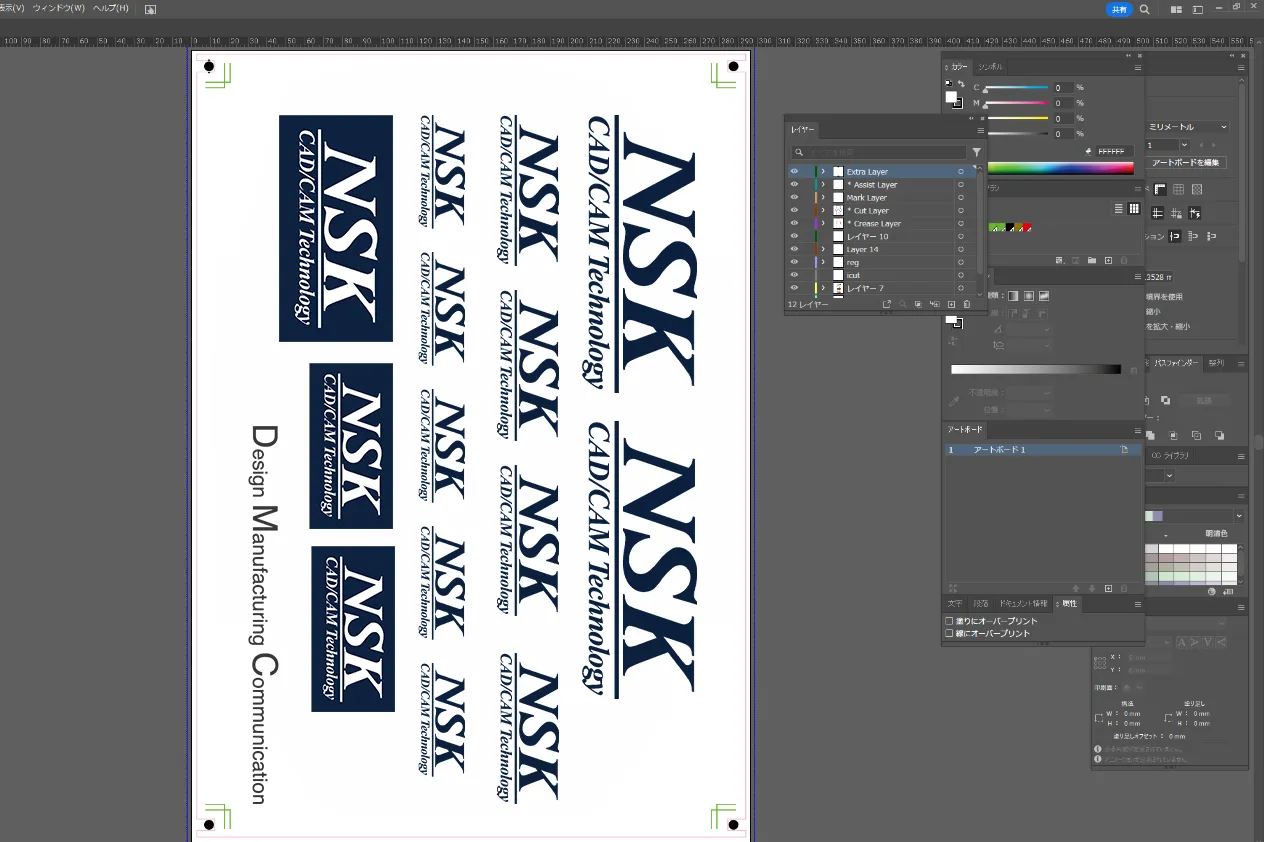1264x842 pixels.
Task: Toggle visibility of * Assist Layer
Action: click(x=794, y=184)
